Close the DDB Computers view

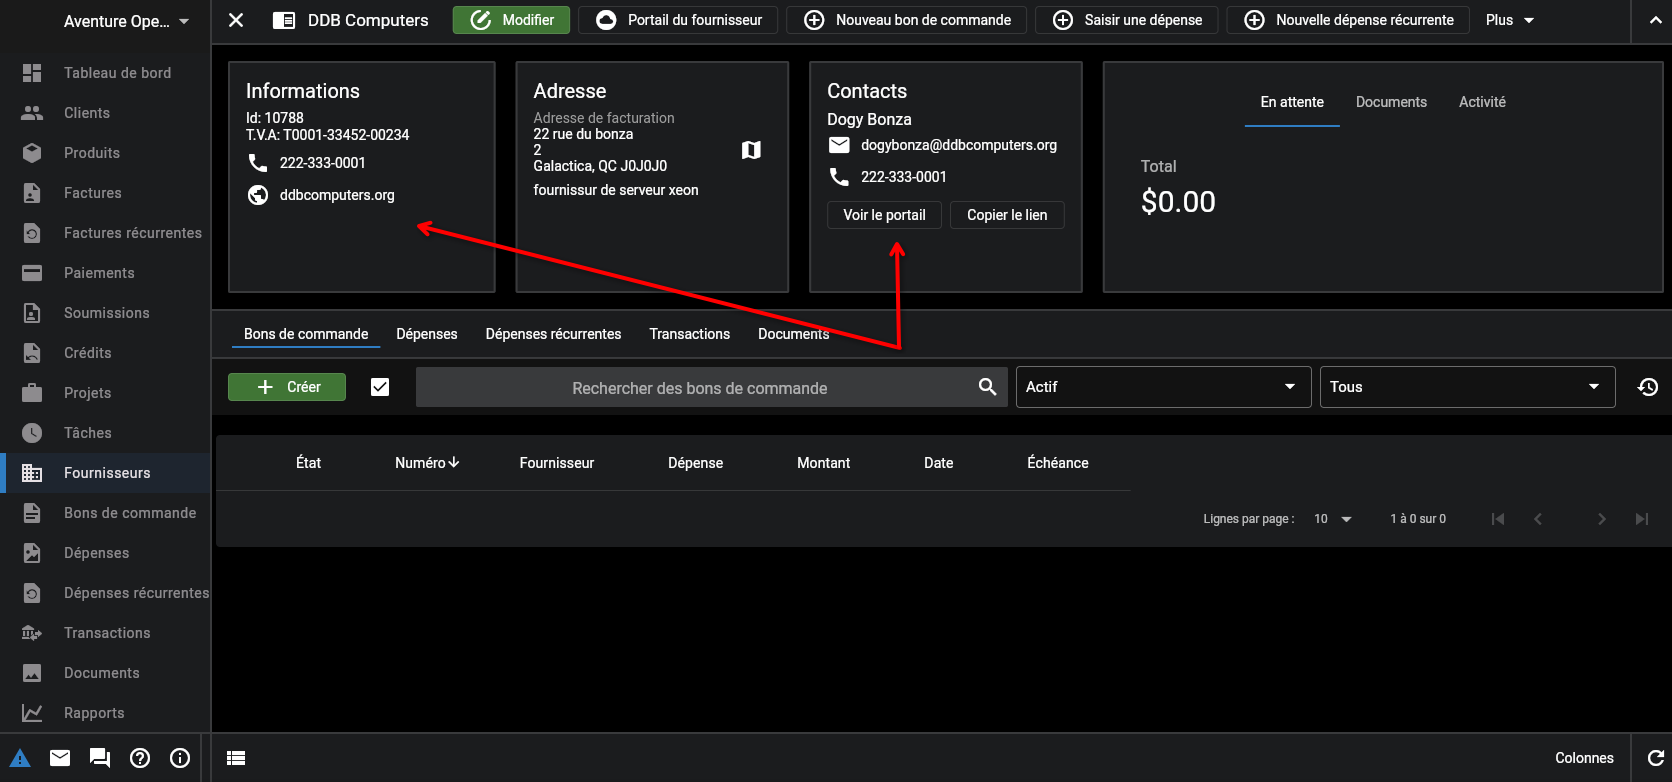236,20
